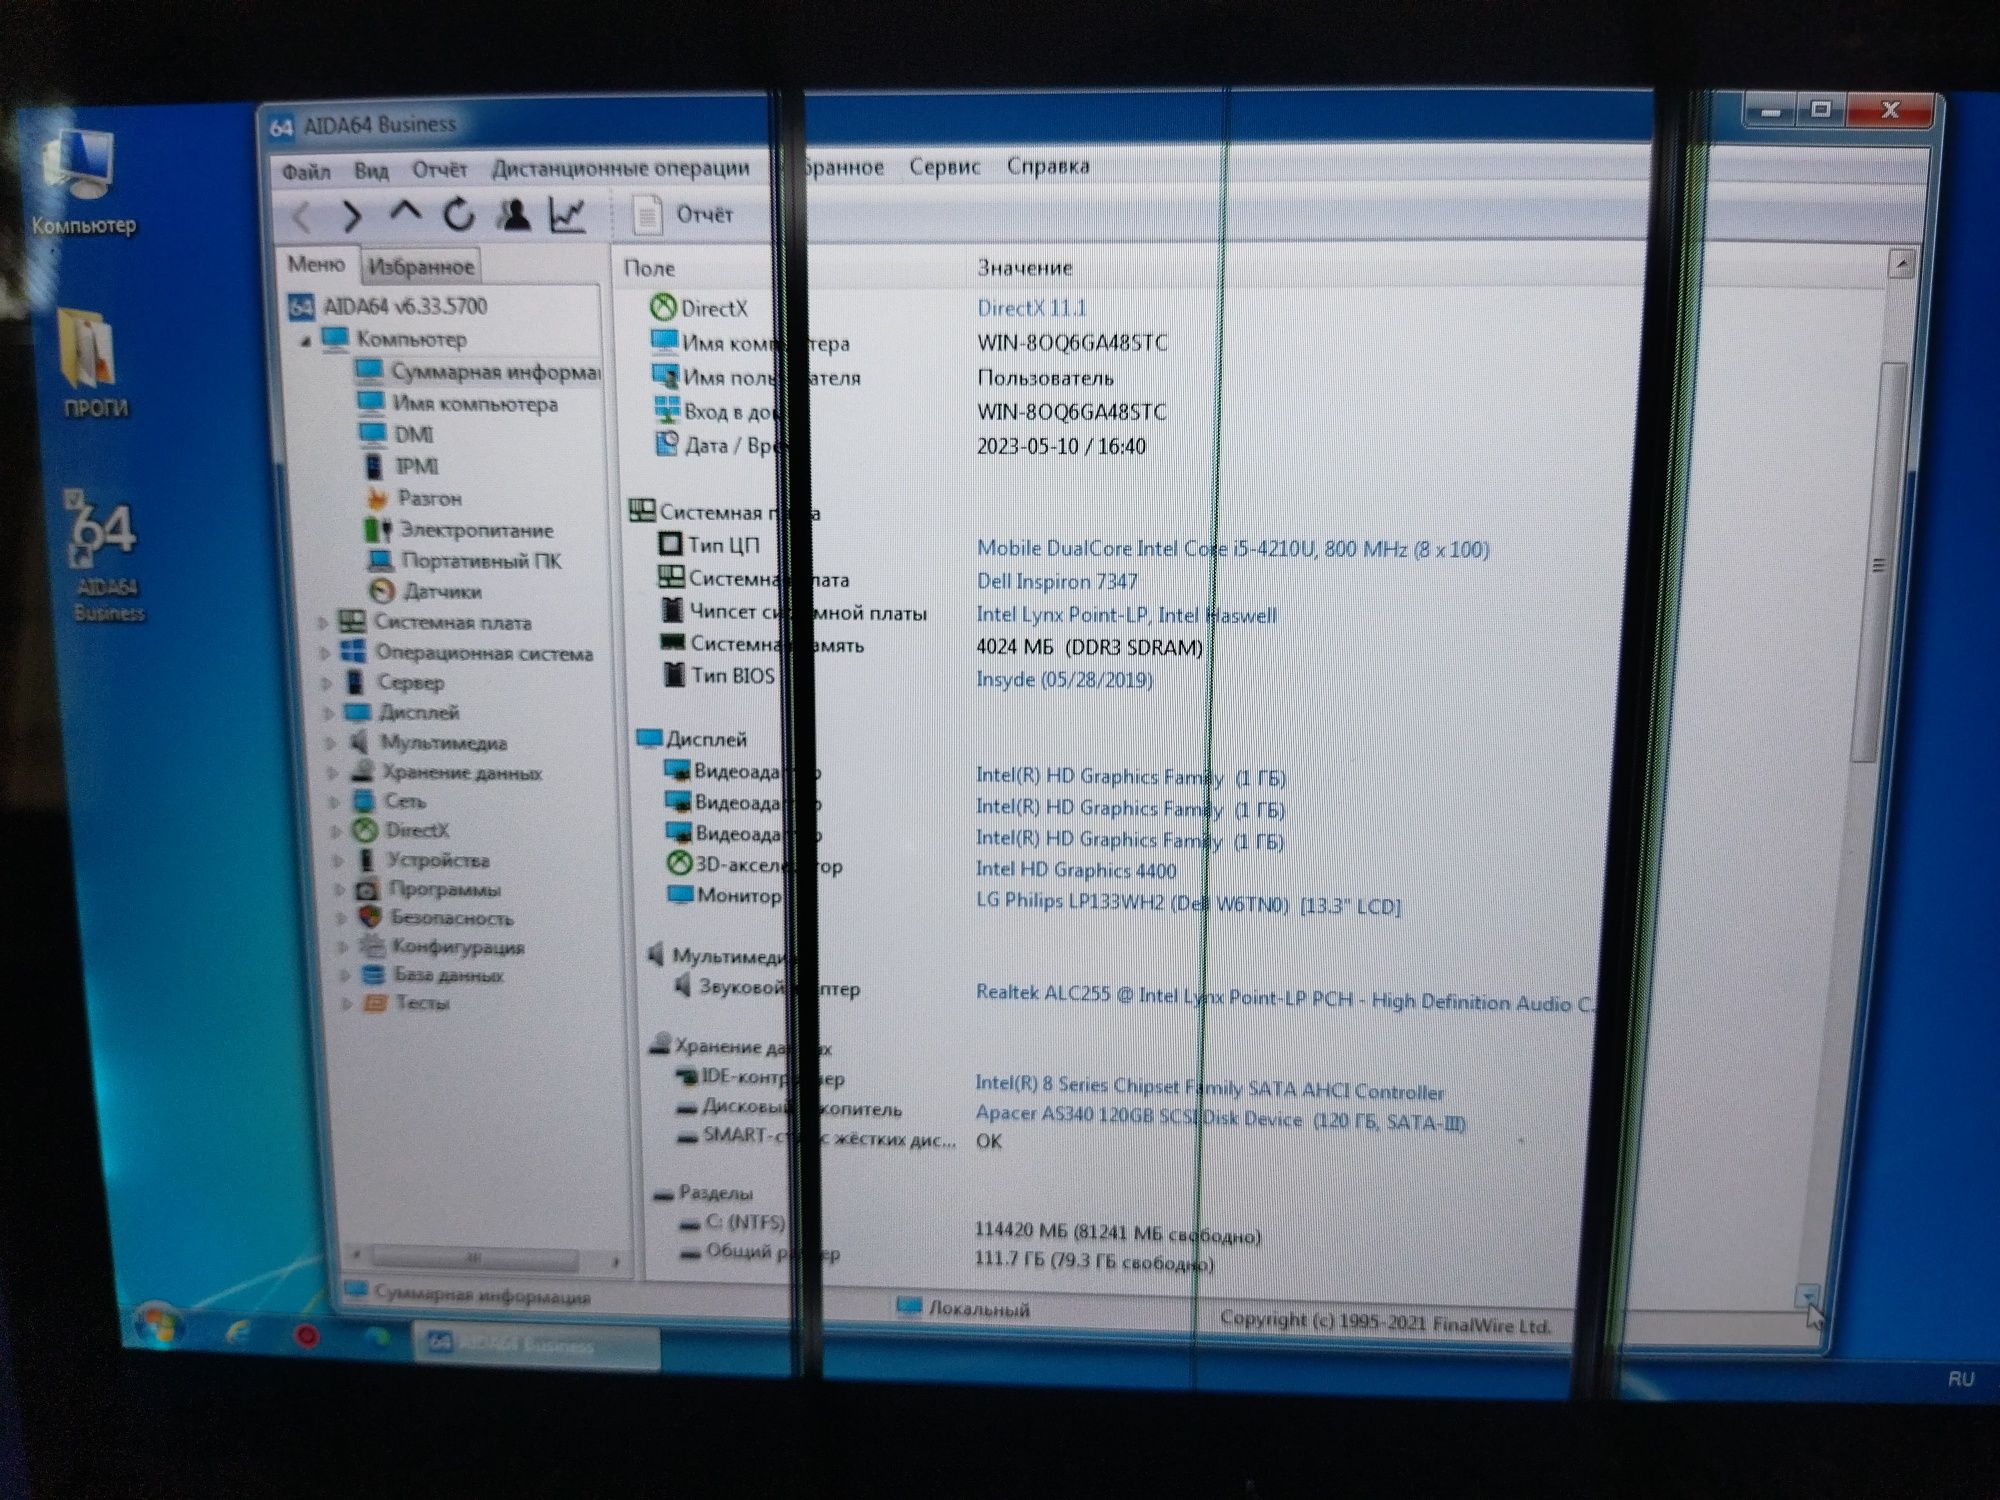The width and height of the screenshot is (2000, 1500).
Task: Click the Значение column header
Action: click(x=1025, y=268)
